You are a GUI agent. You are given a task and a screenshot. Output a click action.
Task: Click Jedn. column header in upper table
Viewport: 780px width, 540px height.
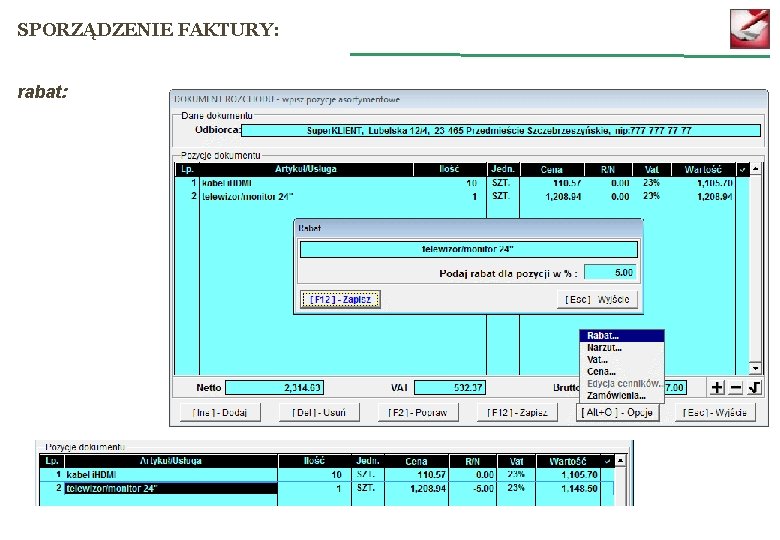[502, 170]
